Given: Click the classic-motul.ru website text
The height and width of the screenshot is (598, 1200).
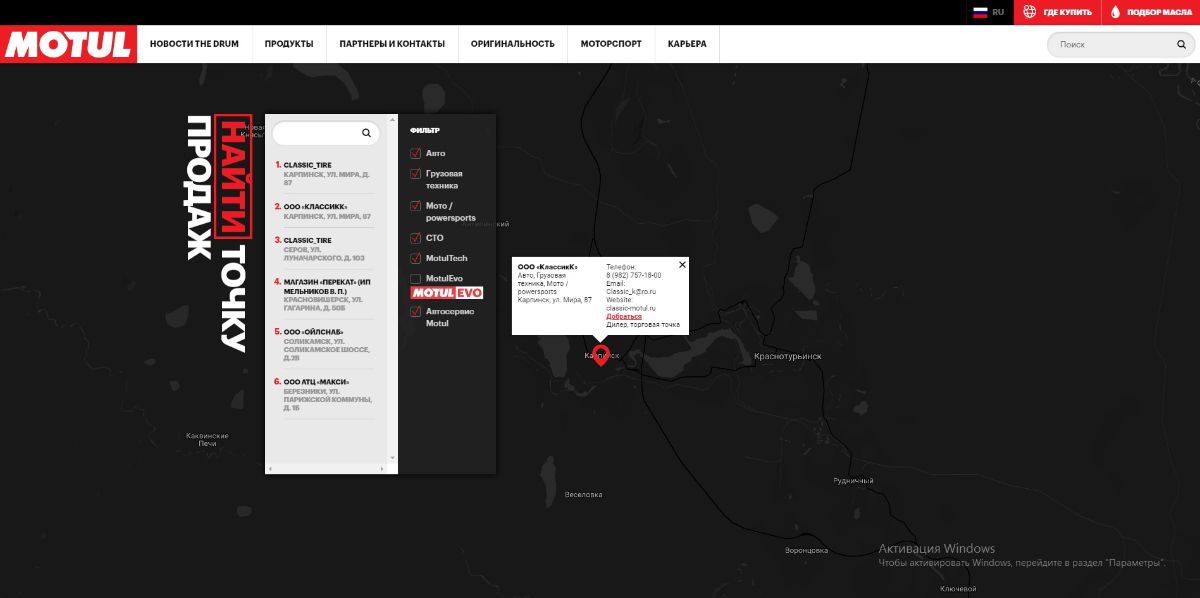Looking at the screenshot, I should tap(633, 307).
